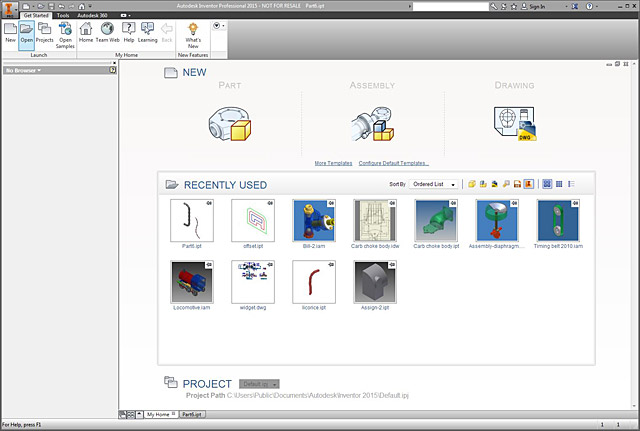Image resolution: width=640 pixels, height=431 pixels.
Task: Click the Favorites star icon in title bar
Action: click(514, 6)
